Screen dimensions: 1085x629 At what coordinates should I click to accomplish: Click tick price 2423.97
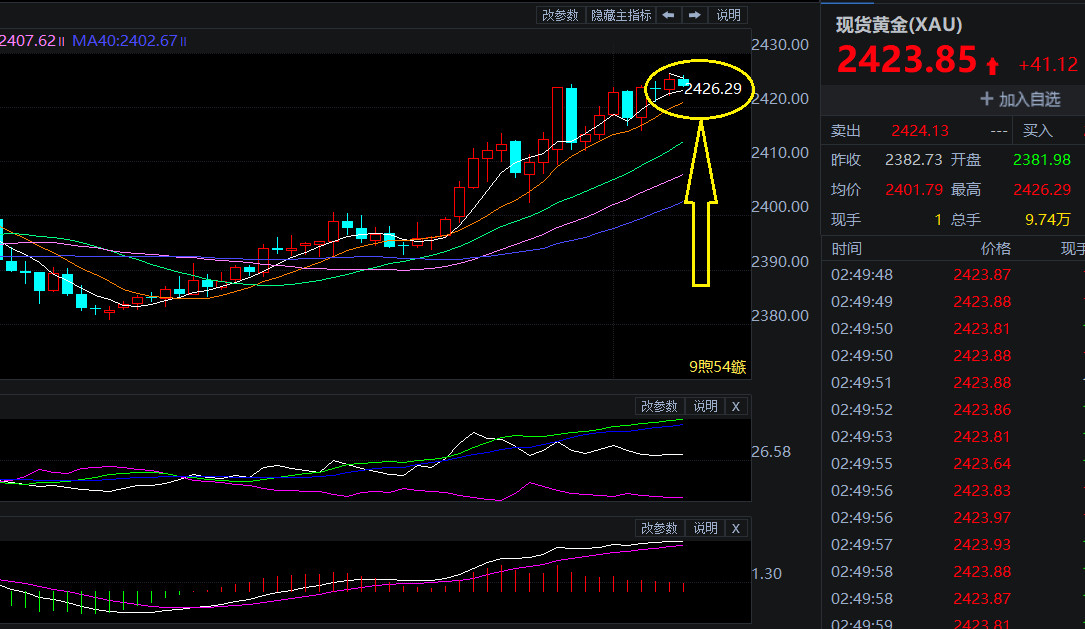click(x=982, y=518)
